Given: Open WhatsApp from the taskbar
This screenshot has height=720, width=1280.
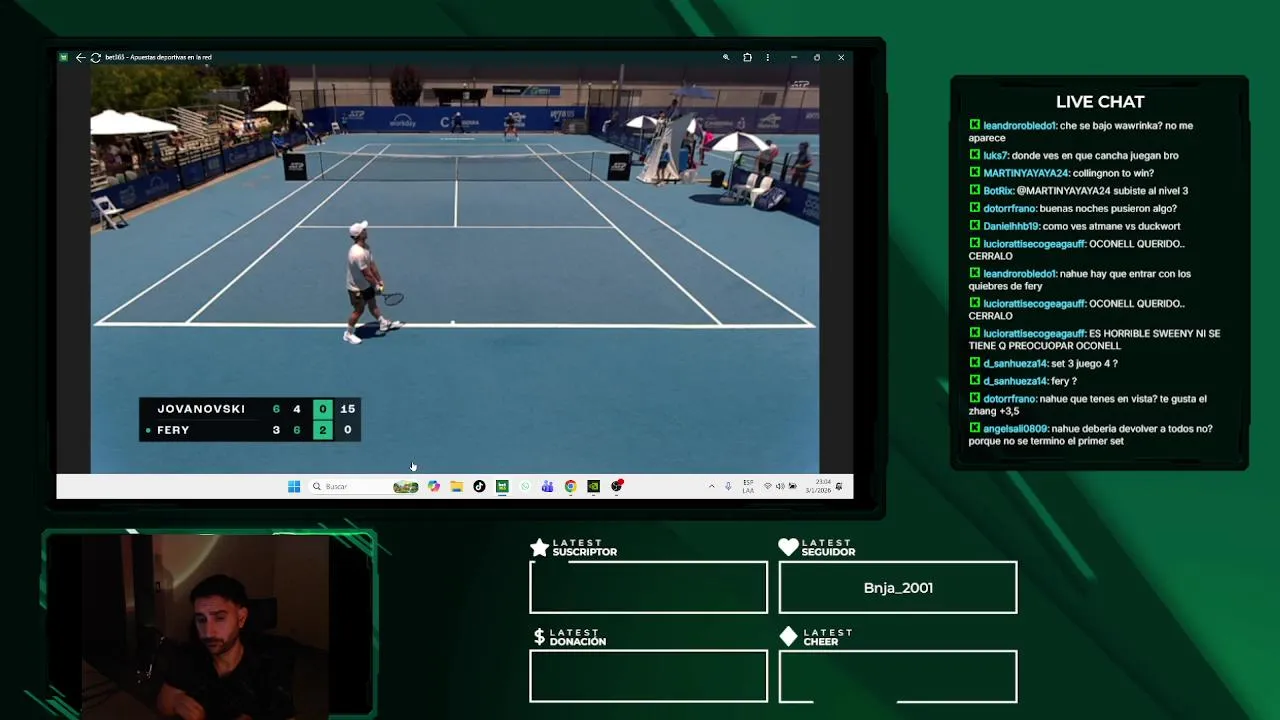Looking at the screenshot, I should tap(525, 486).
